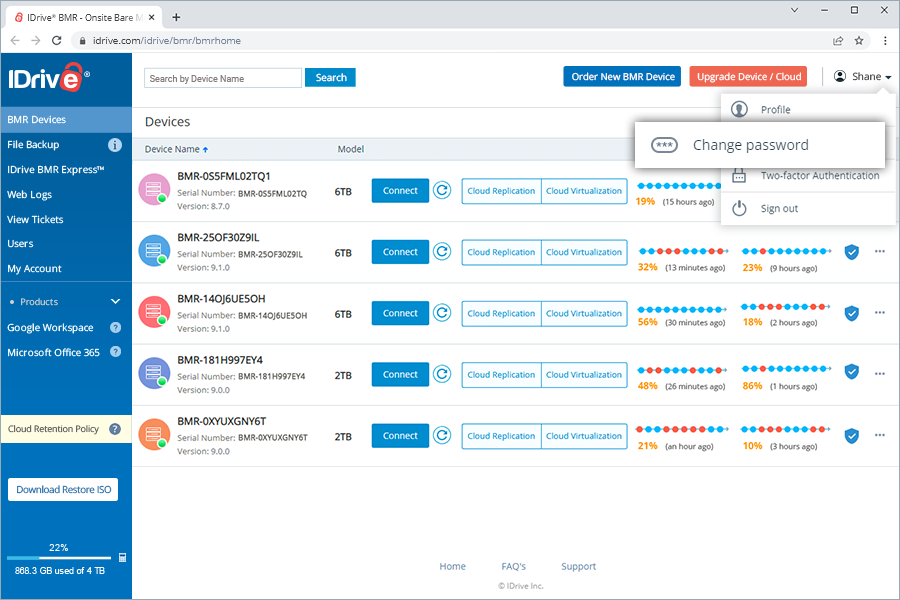
Task: Open Cloud Replication for BMR-25OF30Z9IL
Action: 501,252
